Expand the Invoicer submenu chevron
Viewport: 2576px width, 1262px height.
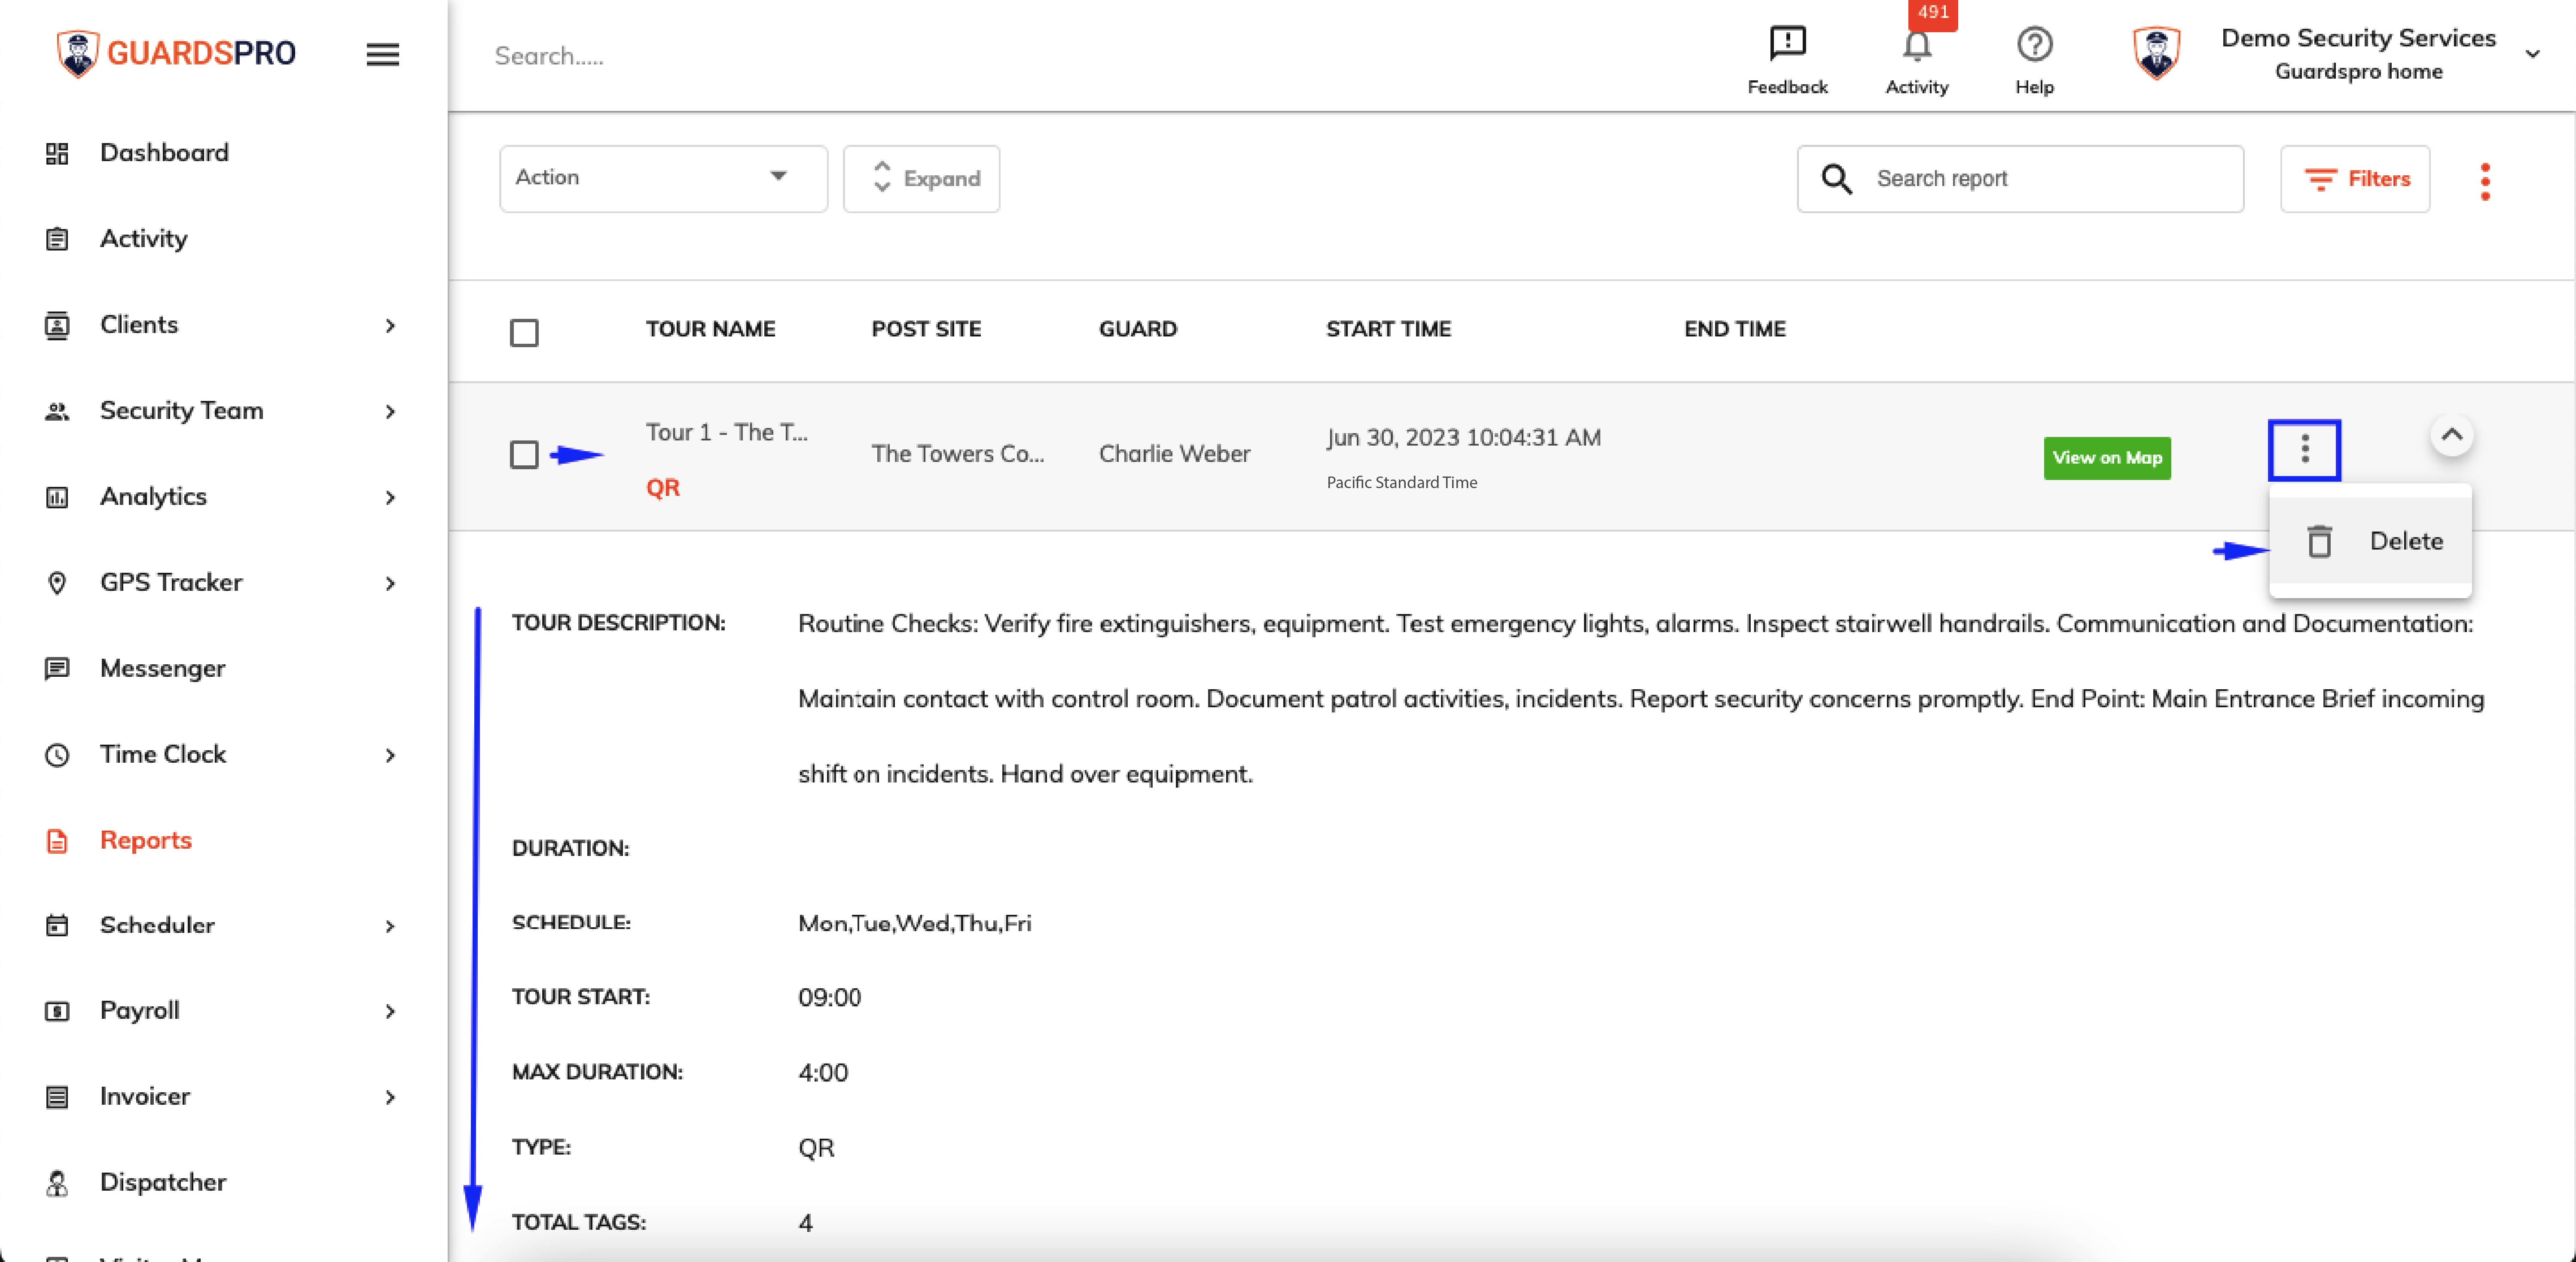pos(390,1098)
